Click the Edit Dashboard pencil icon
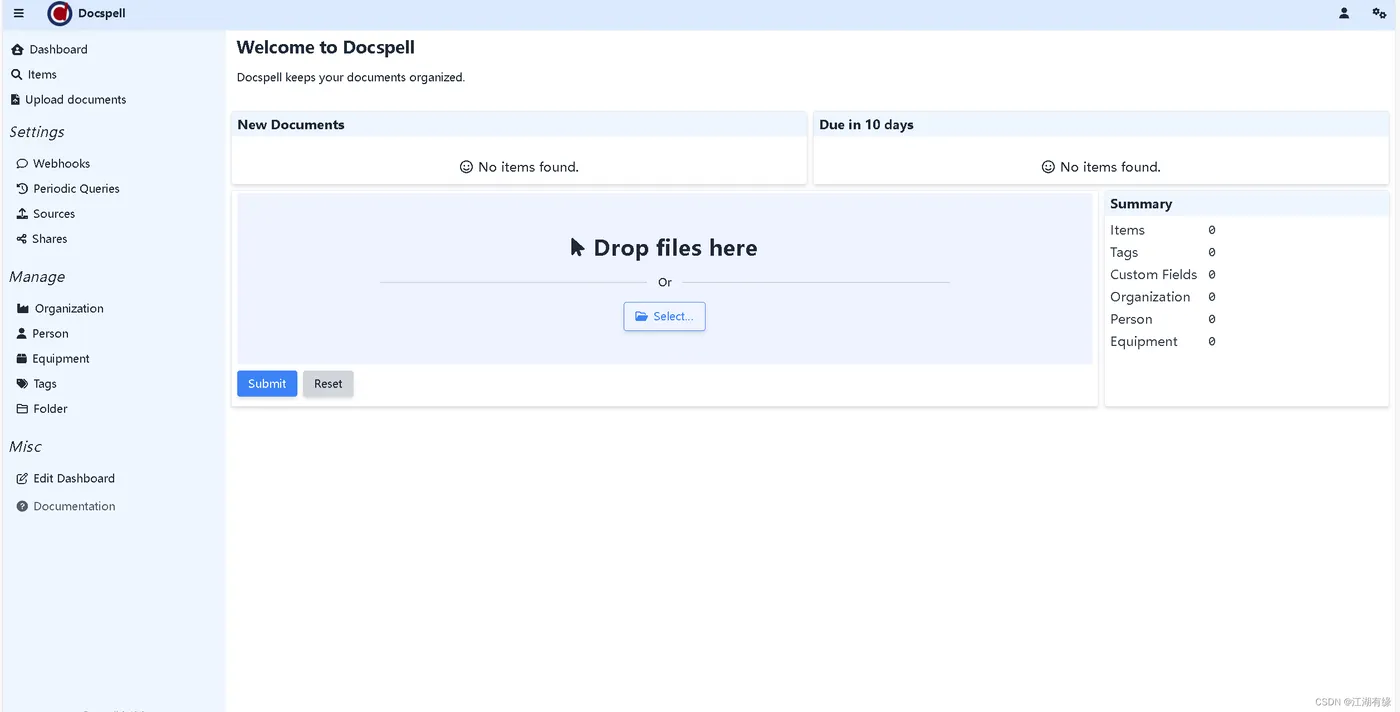 22,479
